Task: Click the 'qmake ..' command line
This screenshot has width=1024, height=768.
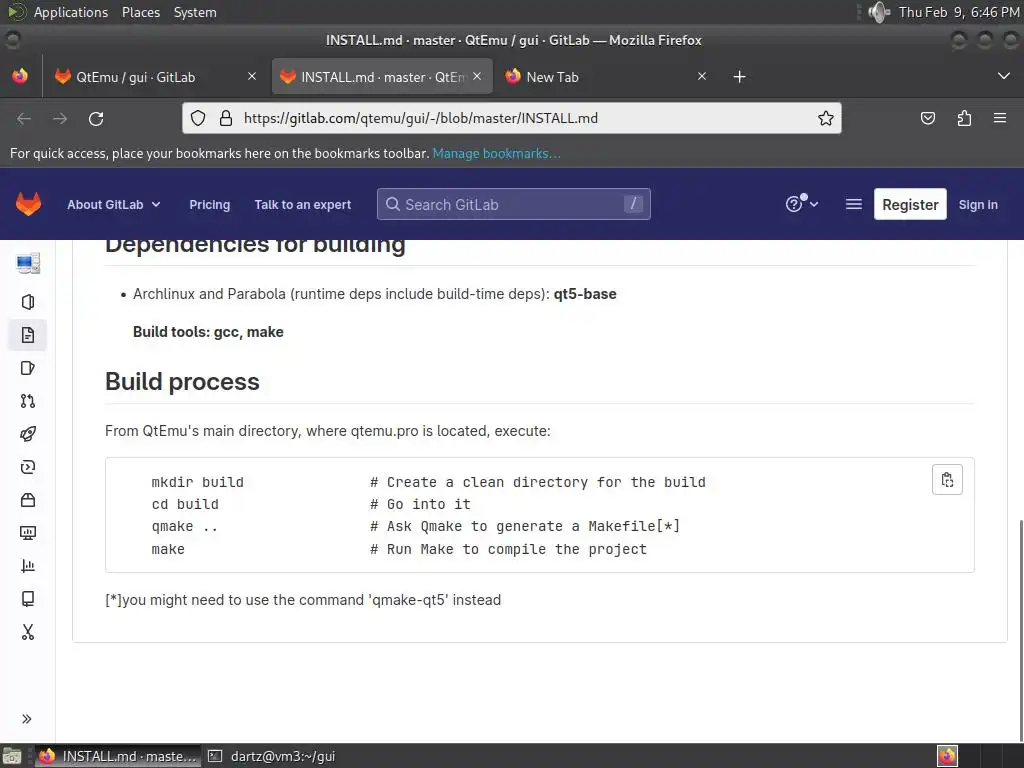Action: coord(184,526)
